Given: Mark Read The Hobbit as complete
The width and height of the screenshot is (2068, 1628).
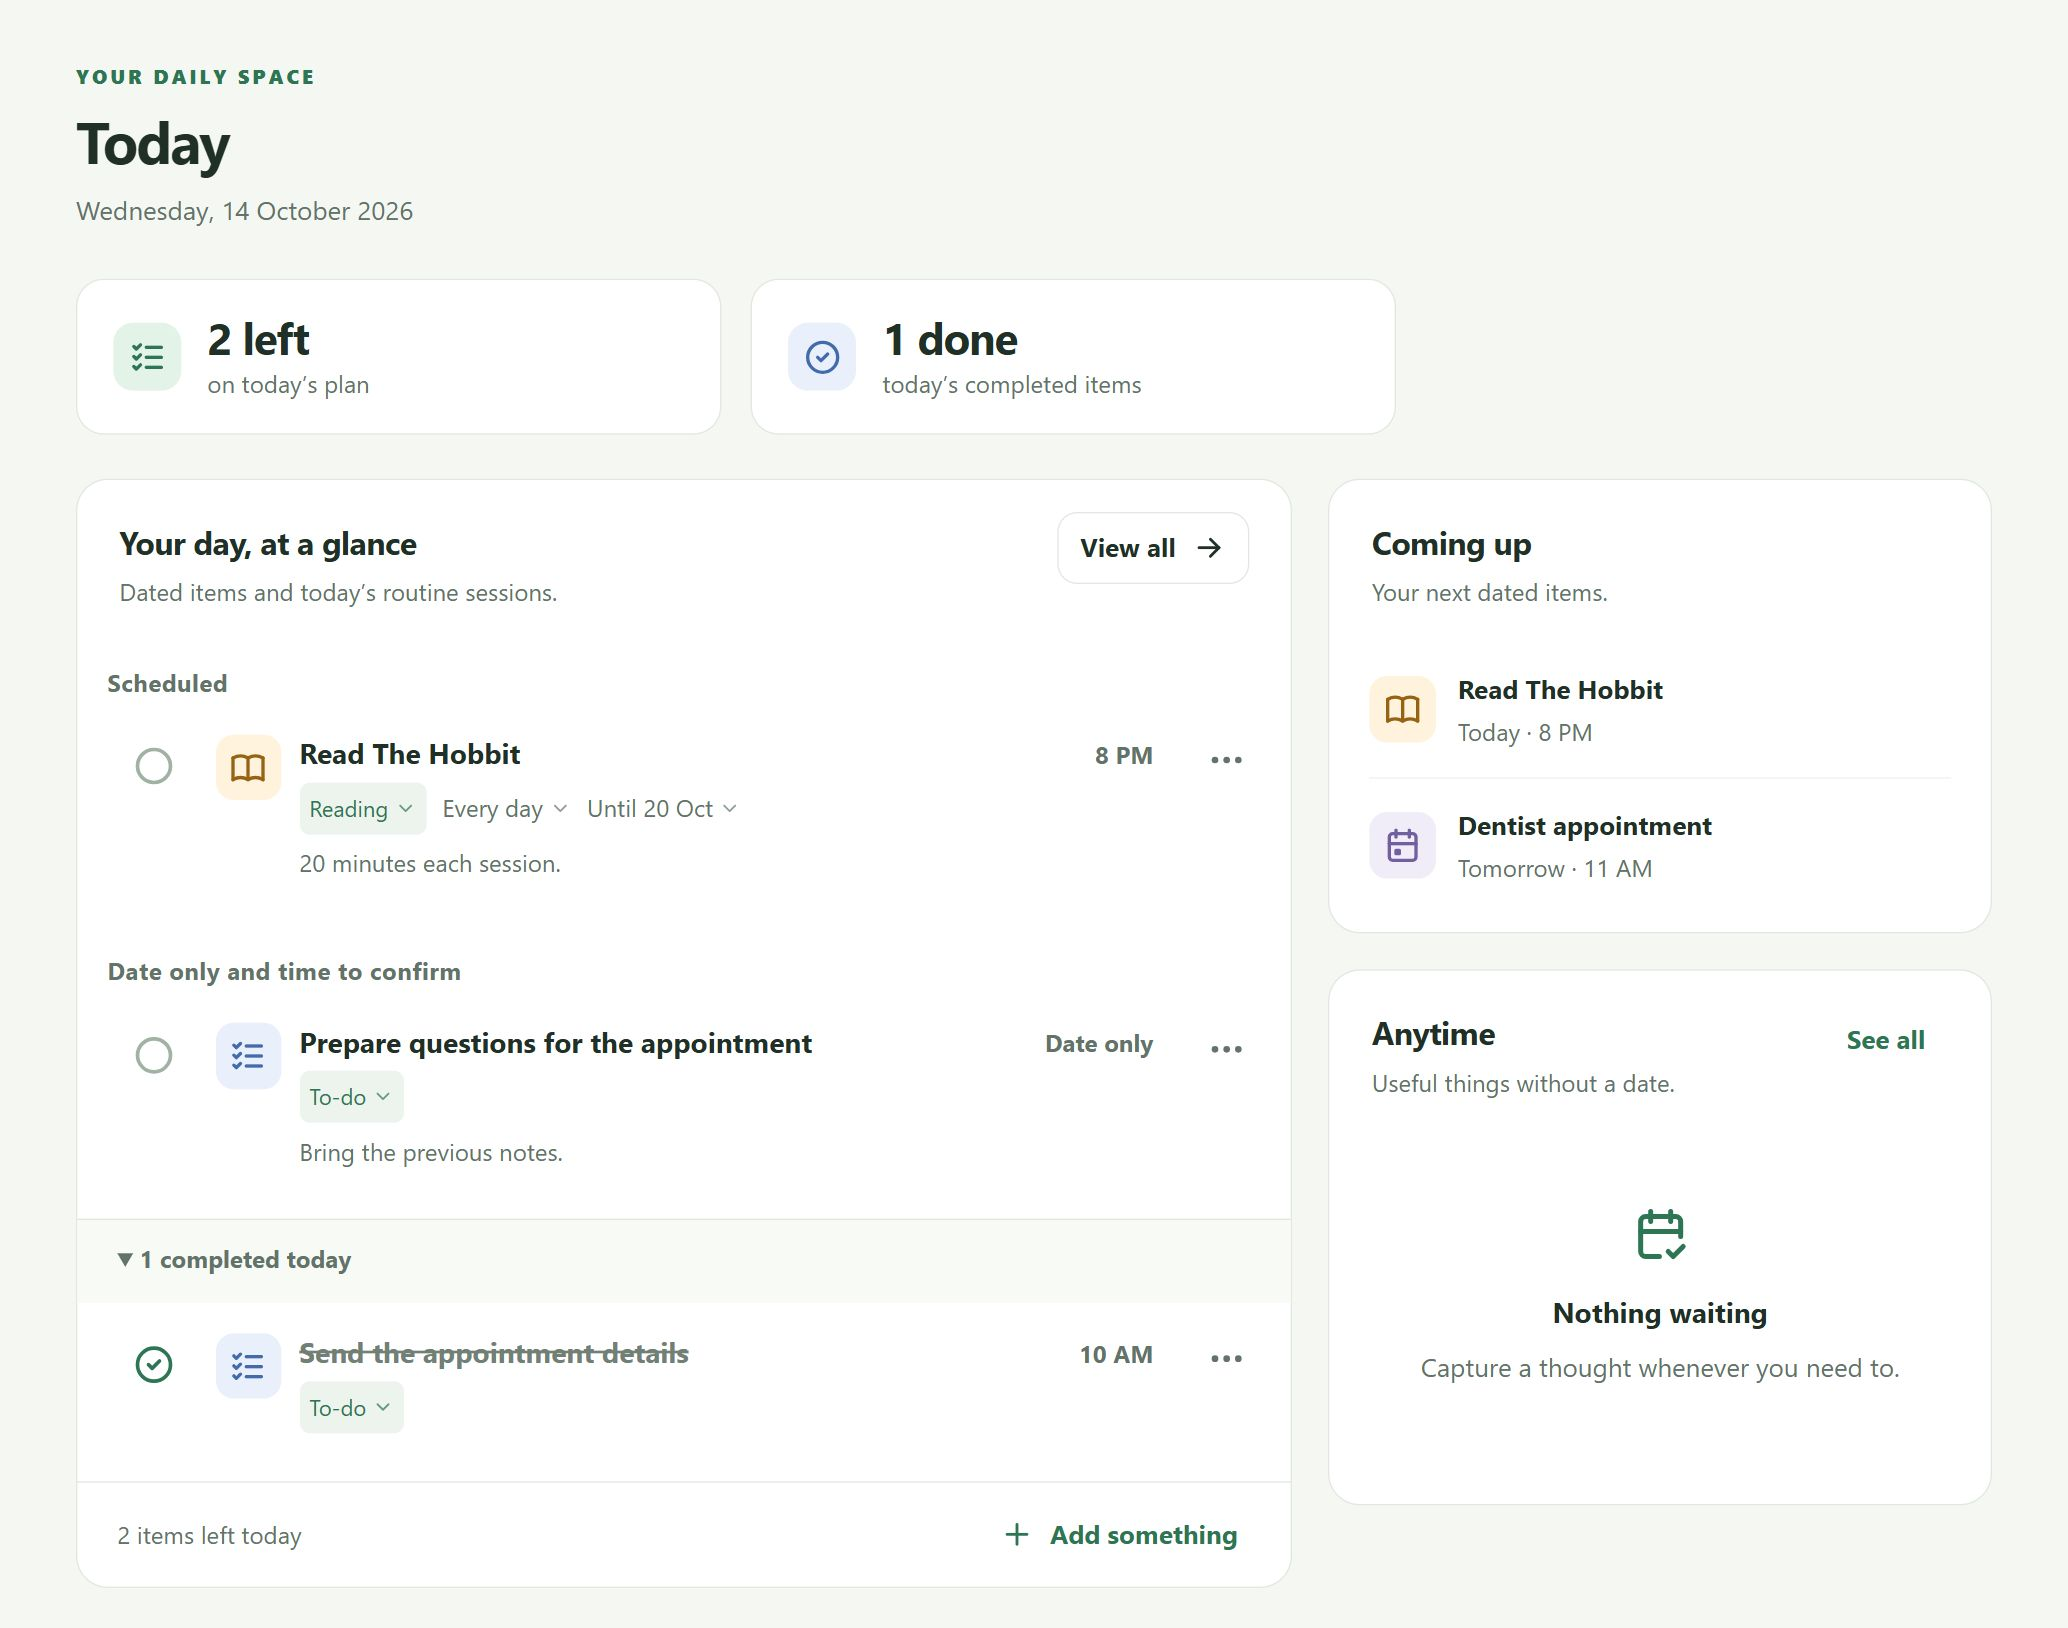Looking at the screenshot, I should pyautogui.click(x=154, y=767).
